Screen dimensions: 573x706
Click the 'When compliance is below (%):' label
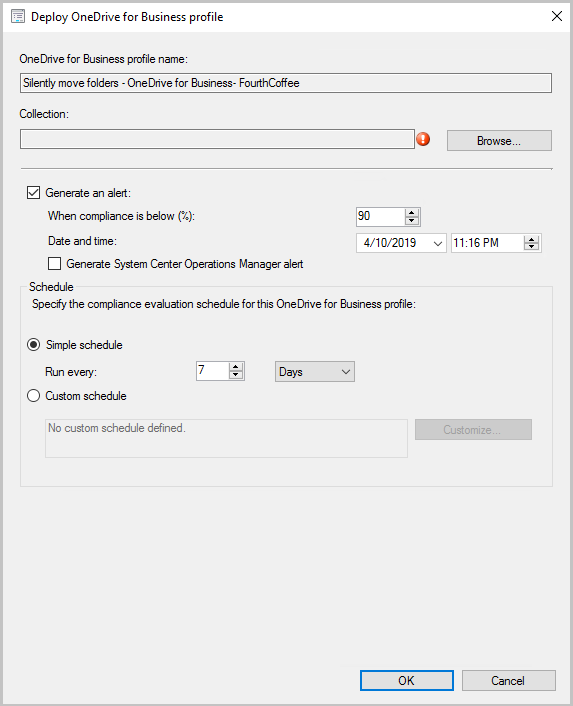[122, 216]
